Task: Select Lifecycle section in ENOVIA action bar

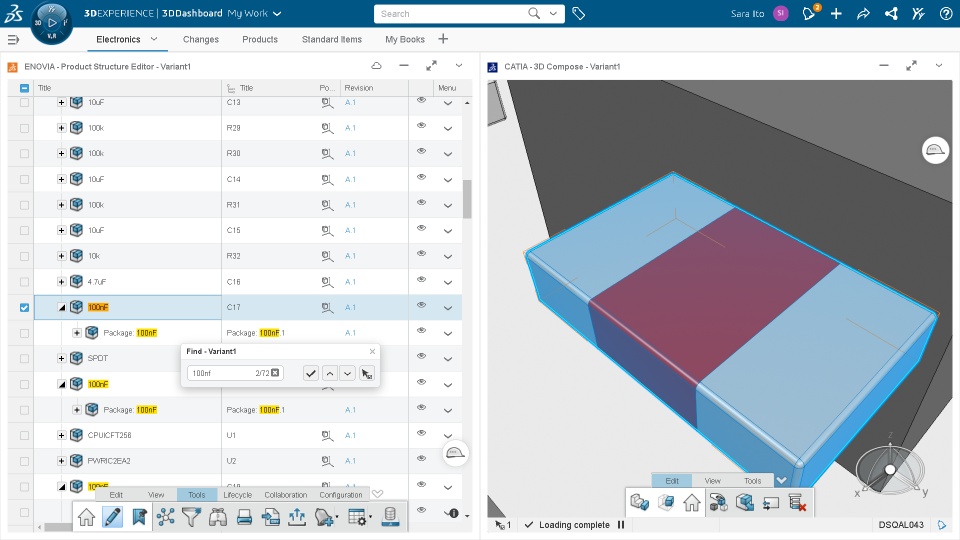Action: click(x=238, y=495)
